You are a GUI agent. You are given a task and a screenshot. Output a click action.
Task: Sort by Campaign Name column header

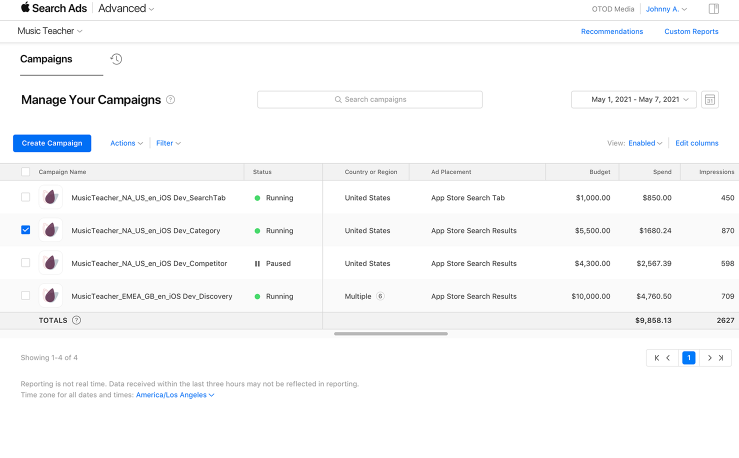coord(62,172)
